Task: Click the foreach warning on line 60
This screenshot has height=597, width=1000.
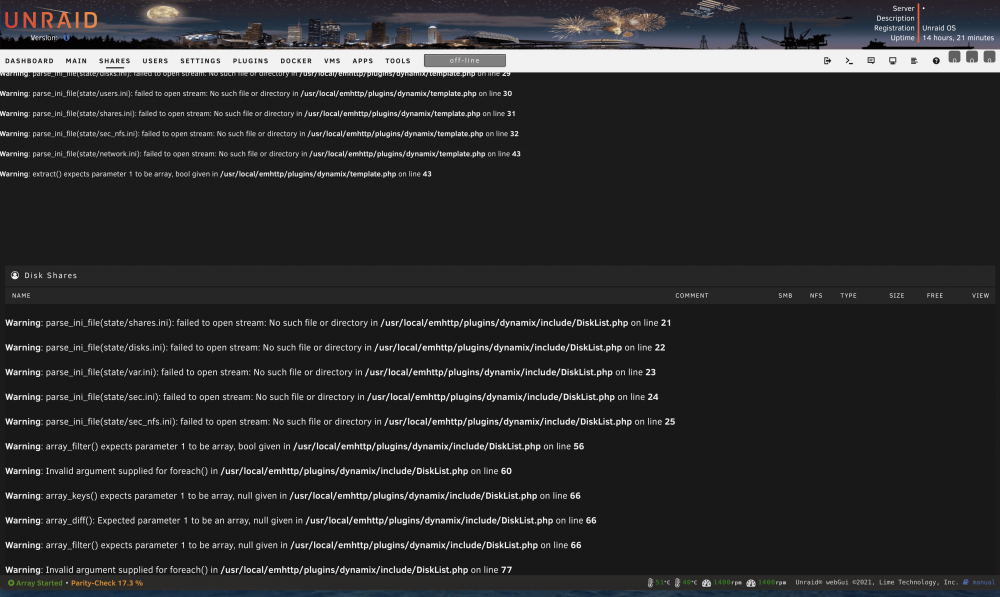Action: point(258,471)
